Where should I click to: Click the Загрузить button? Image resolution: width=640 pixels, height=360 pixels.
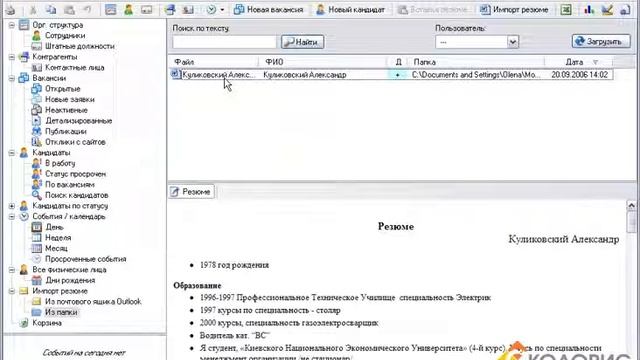click(601, 41)
